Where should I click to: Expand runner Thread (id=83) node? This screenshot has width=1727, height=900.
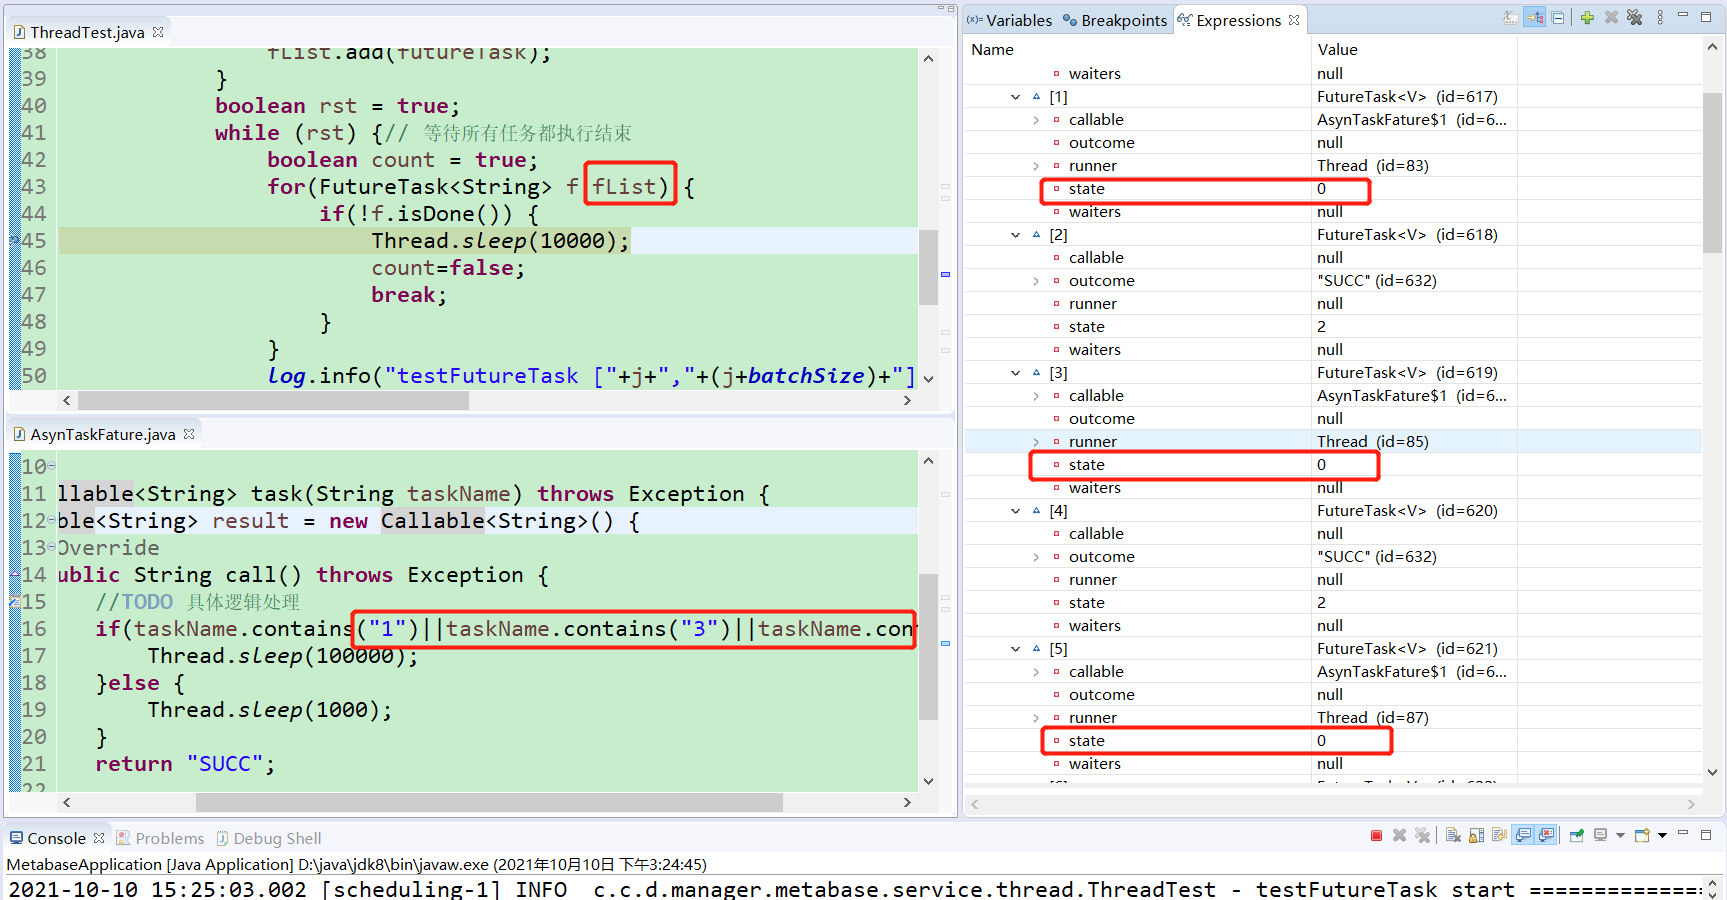1036,166
